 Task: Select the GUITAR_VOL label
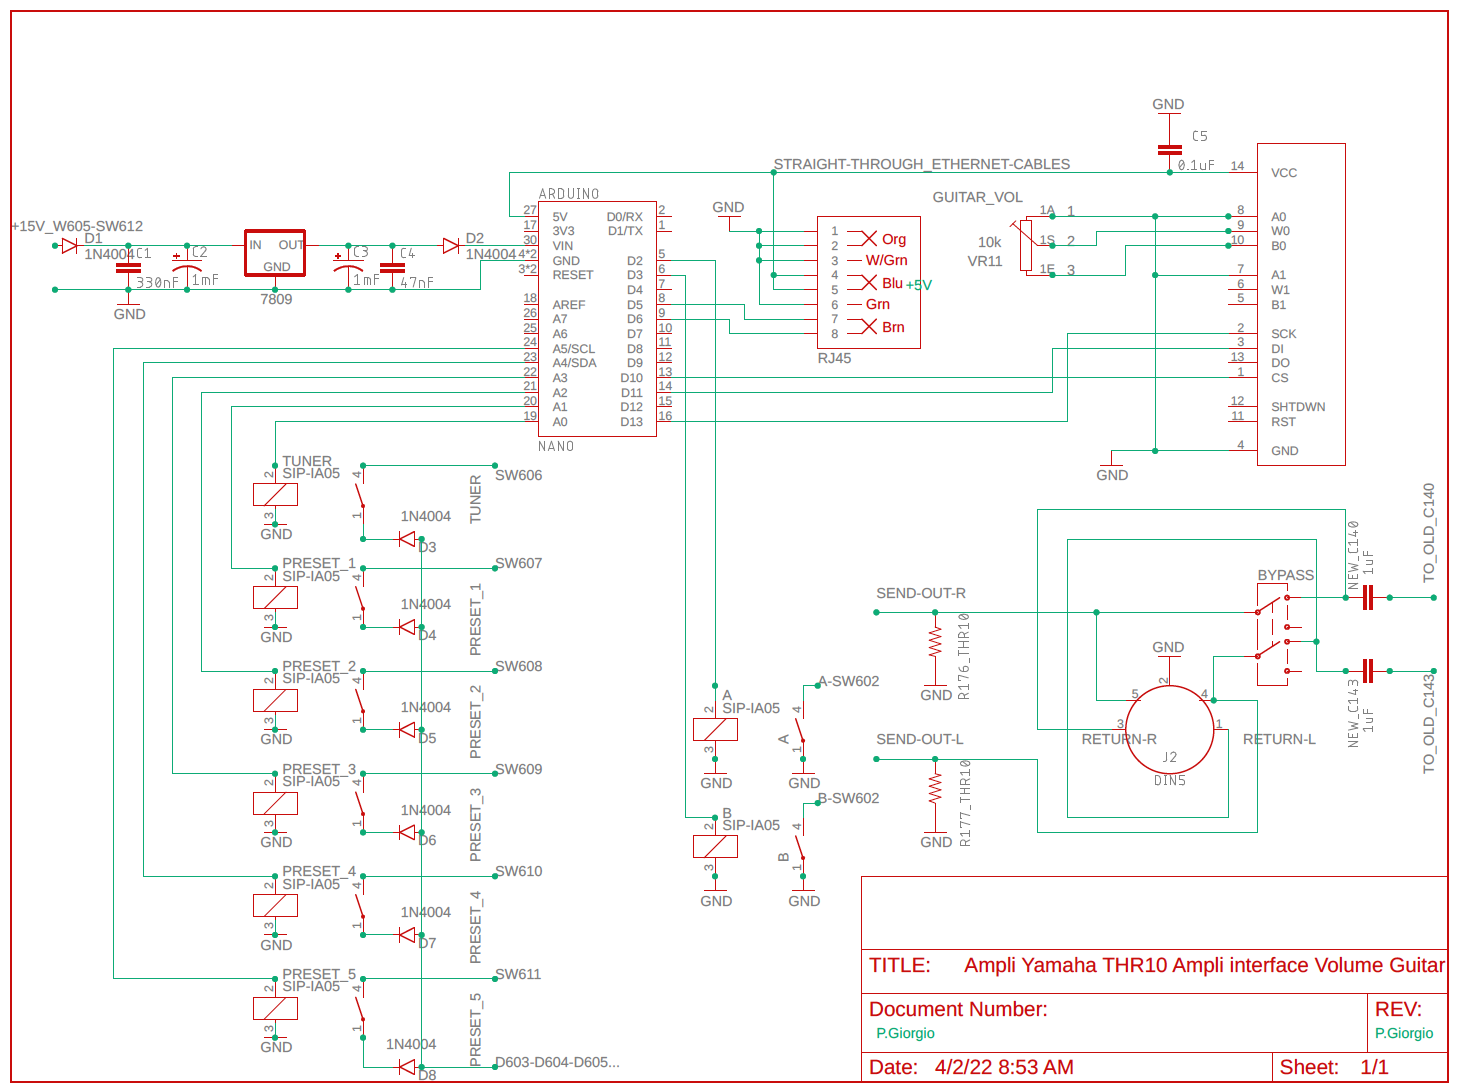pos(977,197)
